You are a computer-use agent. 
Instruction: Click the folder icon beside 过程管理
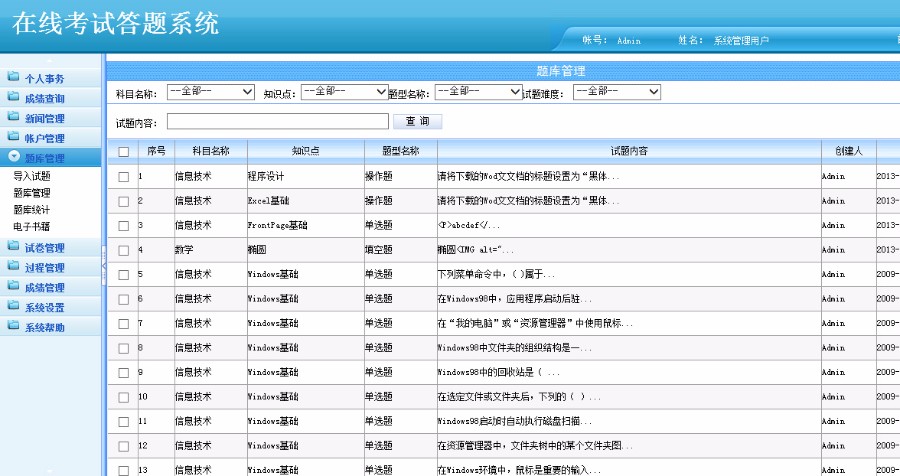(14, 267)
